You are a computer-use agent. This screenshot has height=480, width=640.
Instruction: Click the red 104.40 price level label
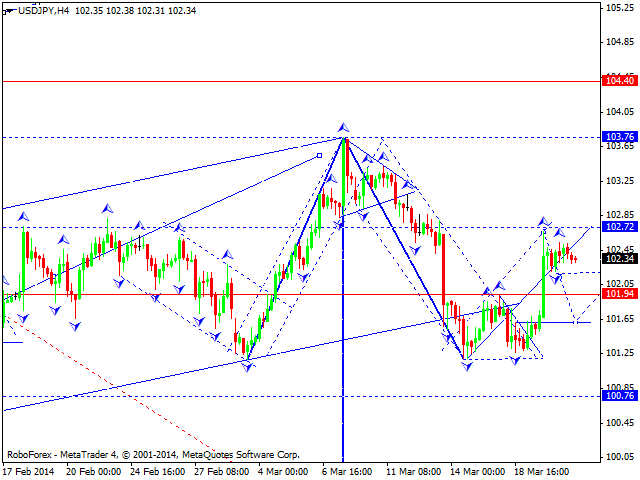tap(617, 80)
